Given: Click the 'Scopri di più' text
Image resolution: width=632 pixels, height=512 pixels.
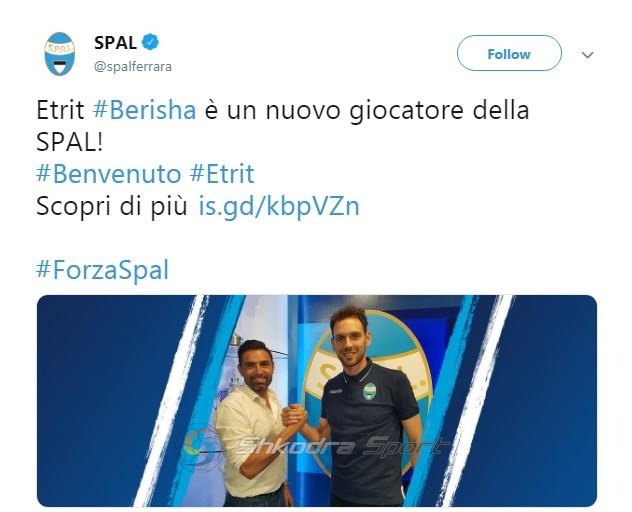Looking at the screenshot, I should pyautogui.click(x=112, y=207).
